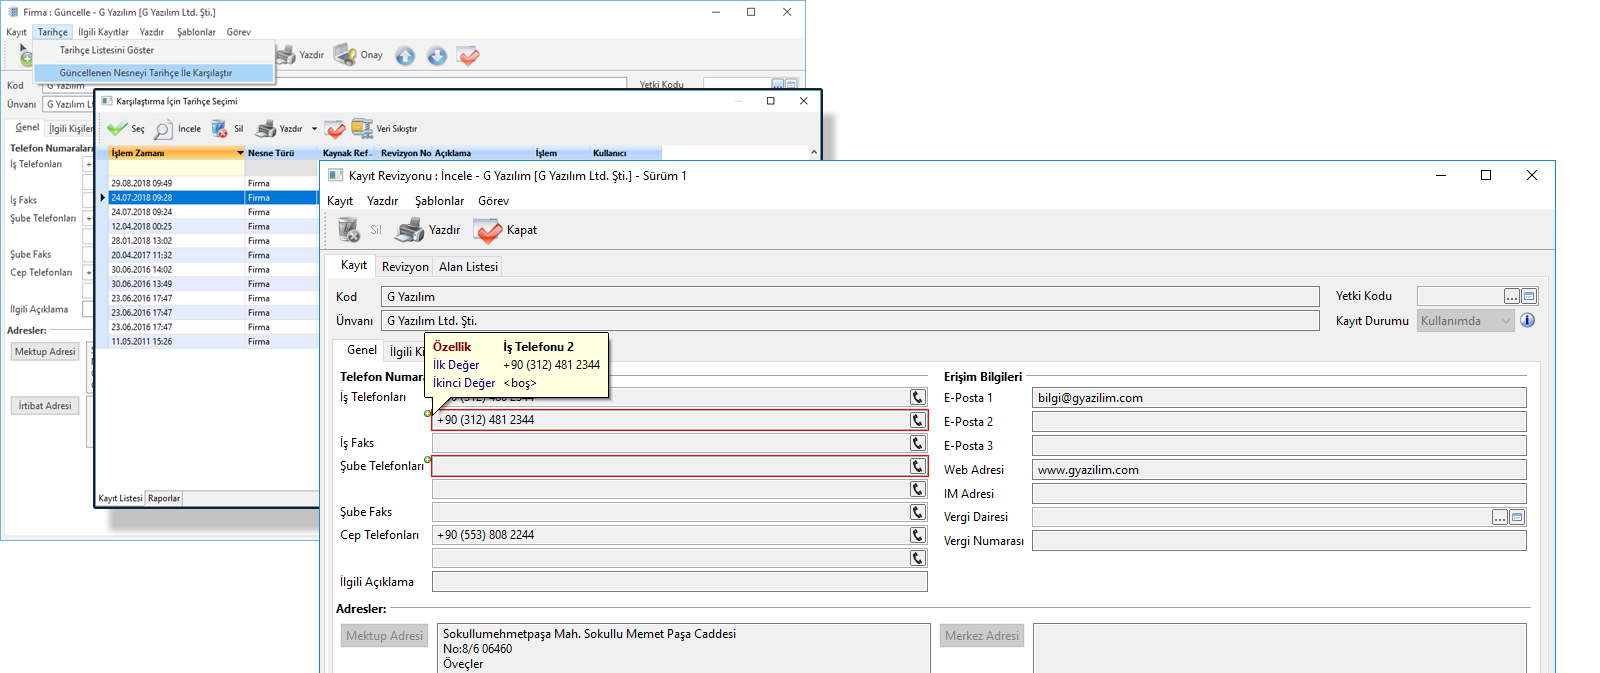Click phone icon beside +90 (553) 808 2244
1600x673 pixels.
[x=917, y=535]
